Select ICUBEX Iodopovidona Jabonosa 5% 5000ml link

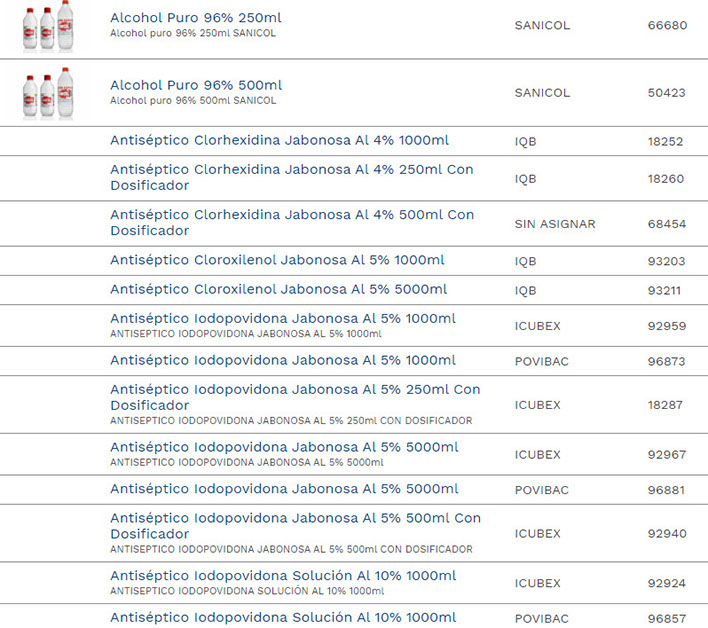tap(284, 447)
